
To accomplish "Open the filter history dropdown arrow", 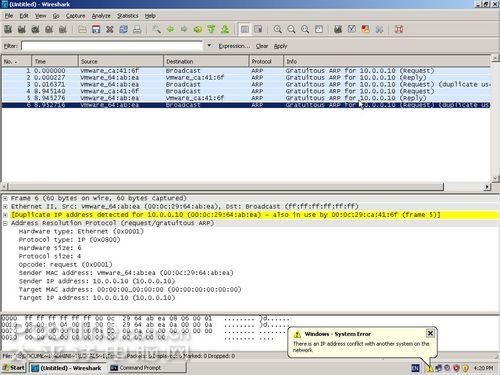I will pos(209,45).
